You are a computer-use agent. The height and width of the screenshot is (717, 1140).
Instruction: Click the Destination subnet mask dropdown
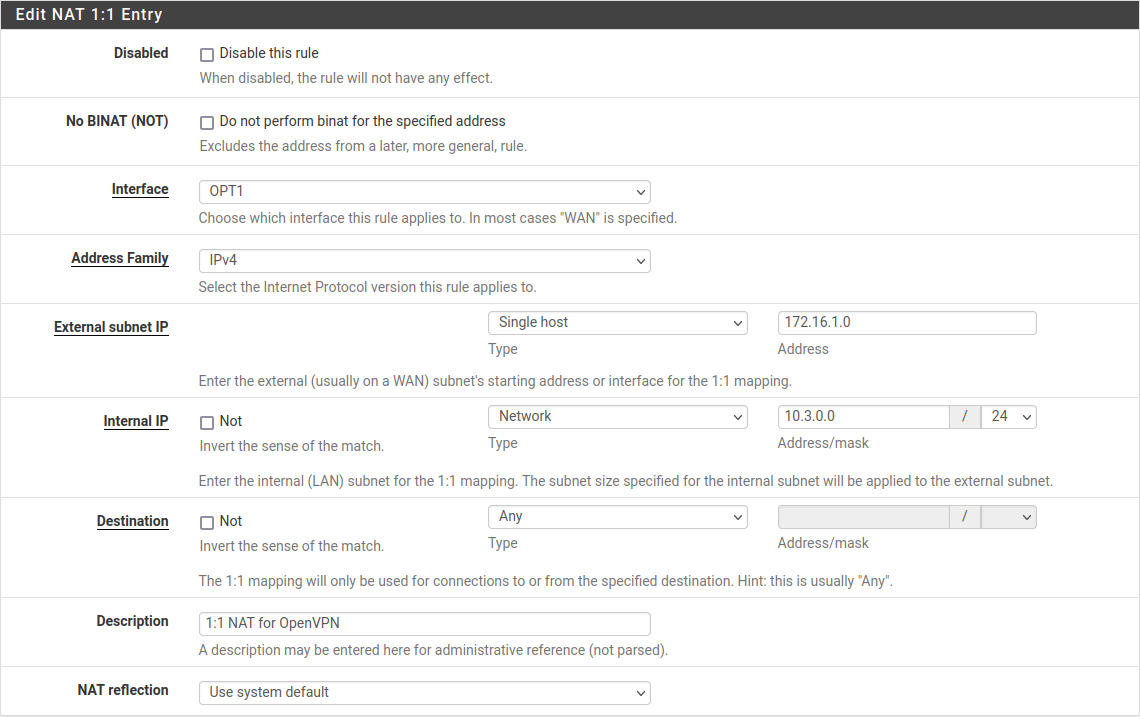[x=1008, y=517]
